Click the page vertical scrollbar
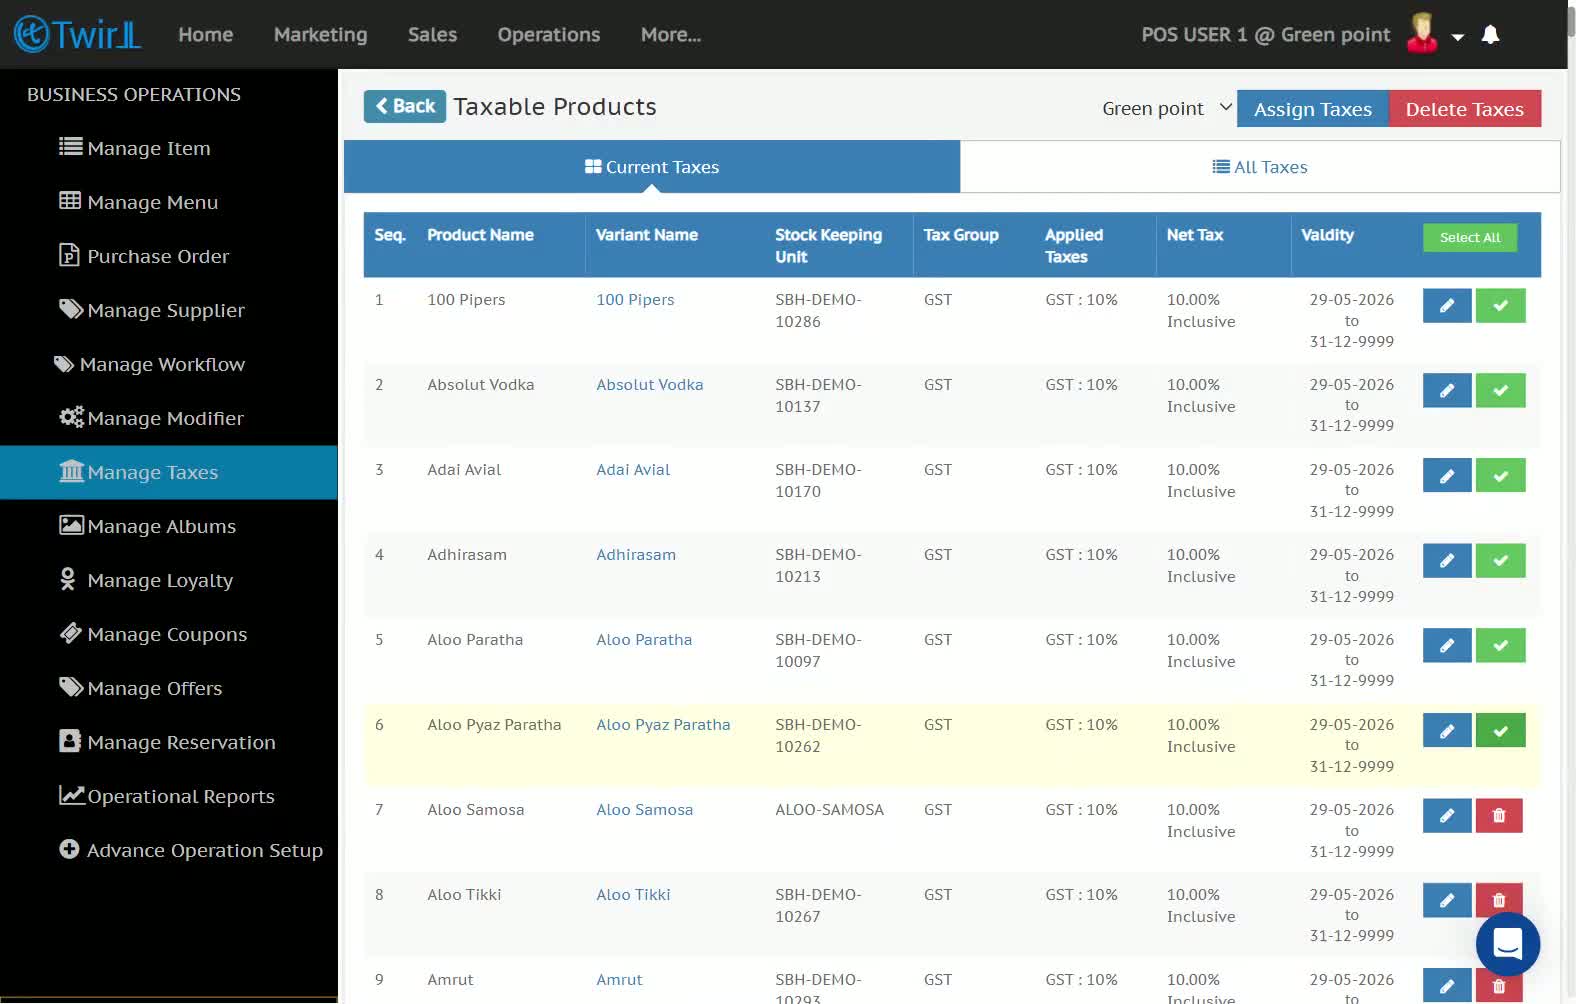1576x1004 pixels. coord(1571,500)
